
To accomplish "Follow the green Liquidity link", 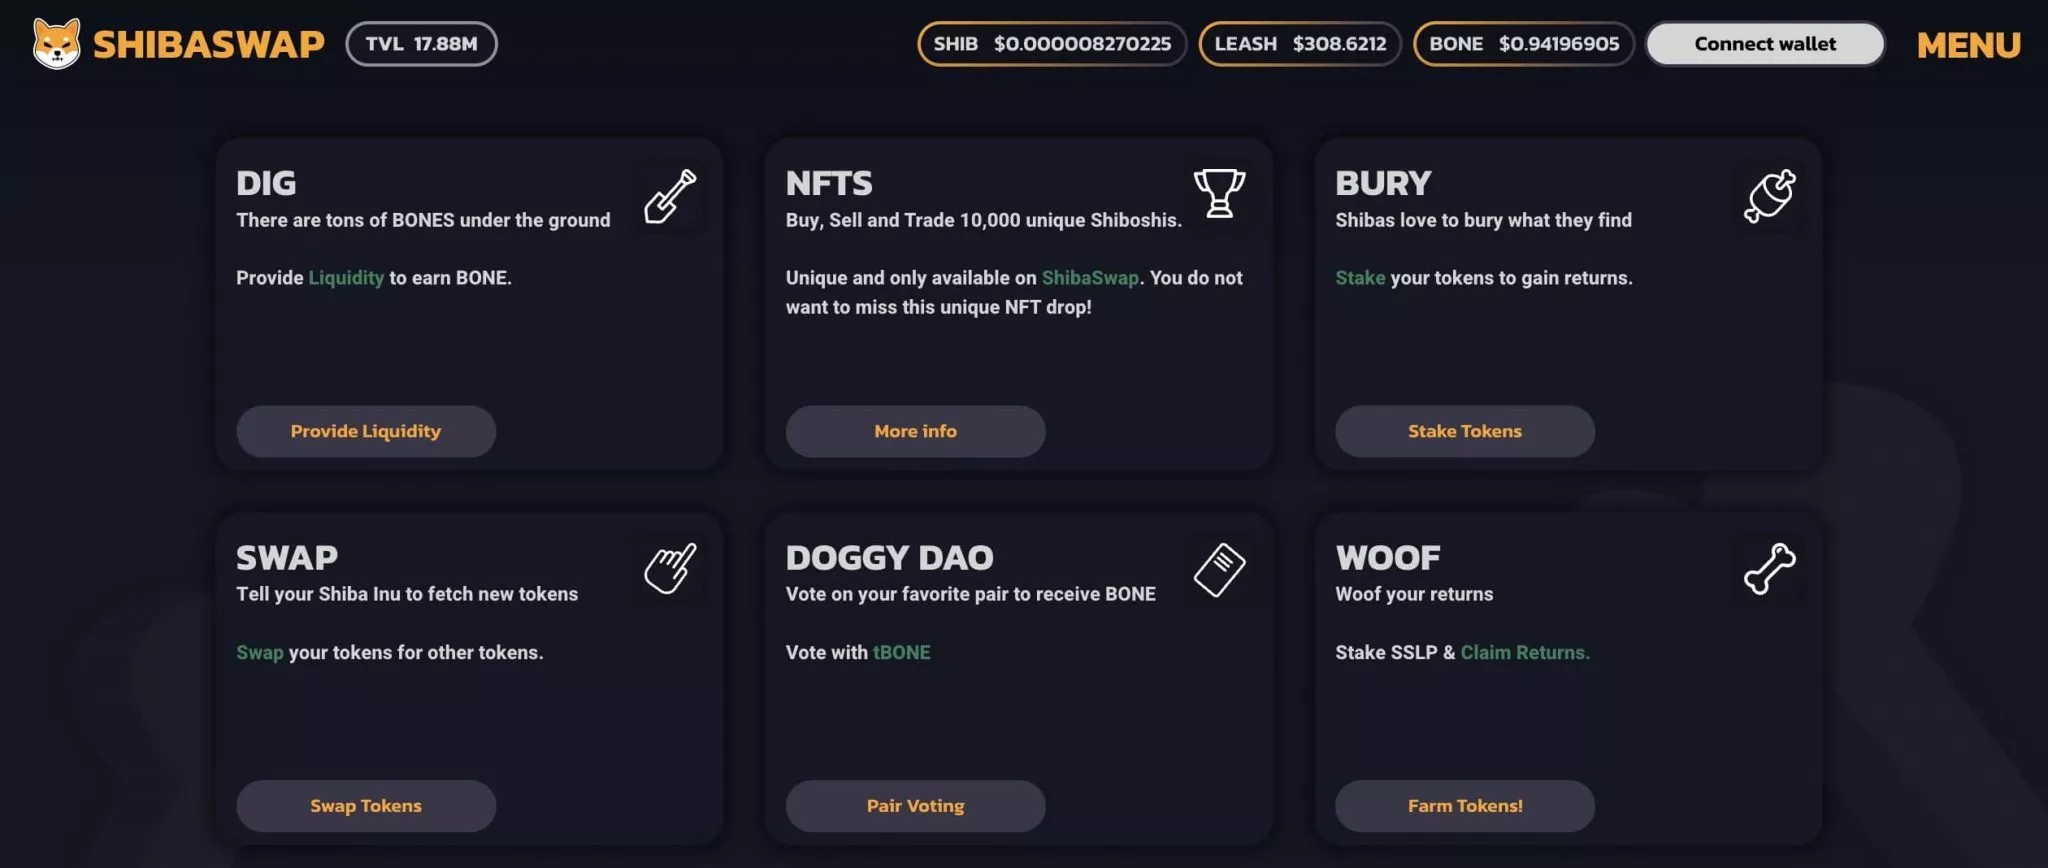I will click(x=346, y=278).
